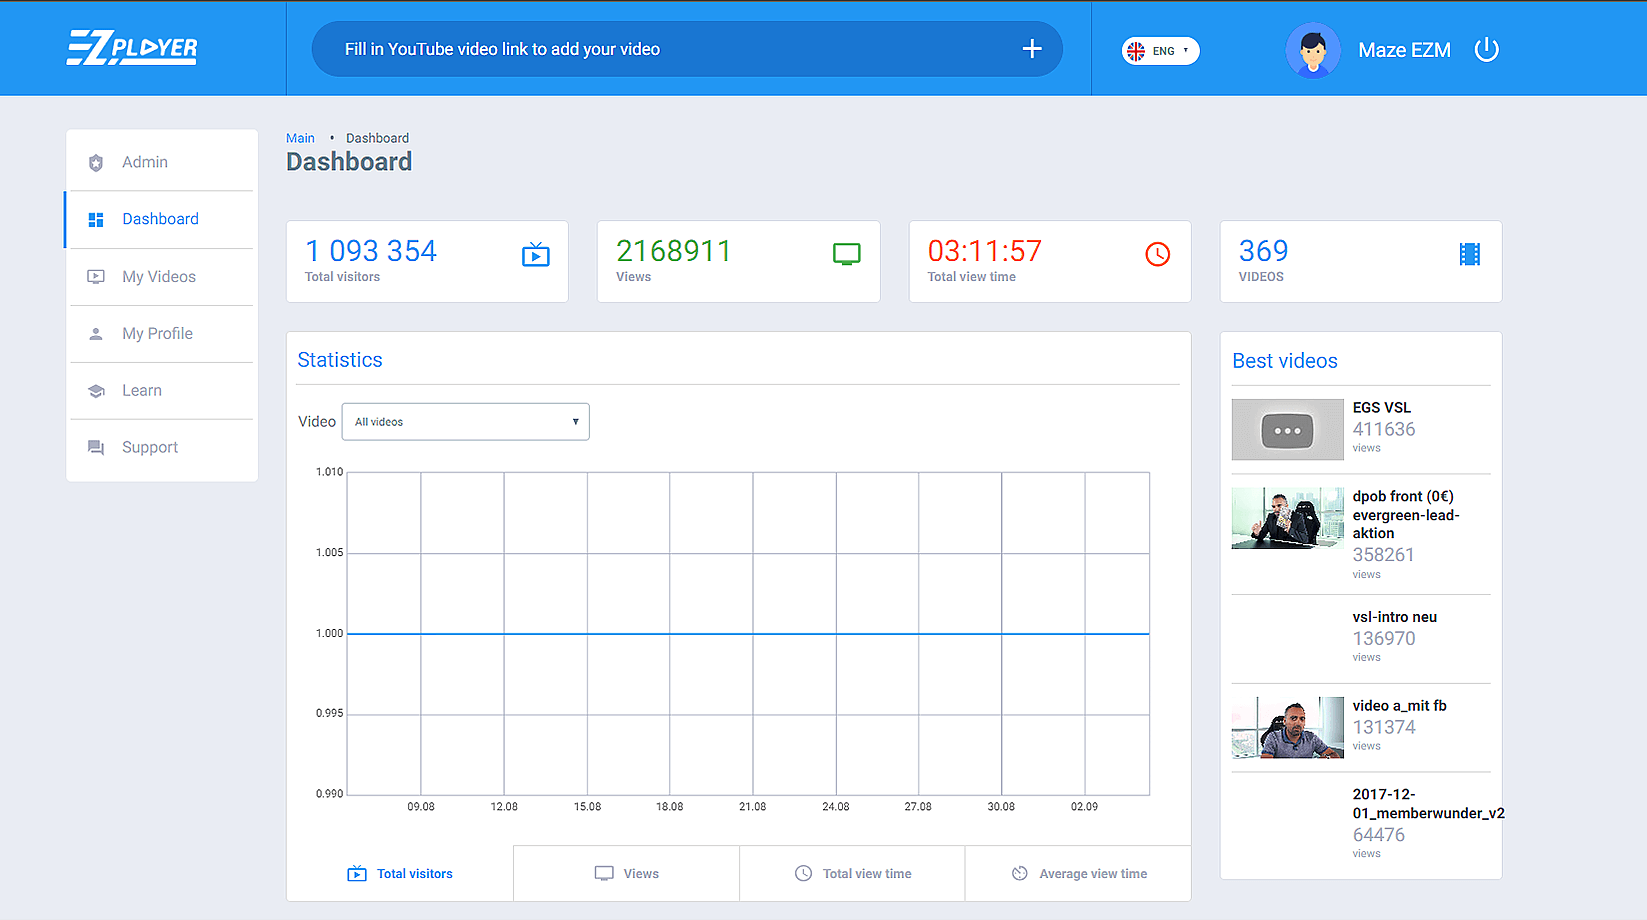The image size is (1647, 920).
Task: Switch to the Views statistics tab
Action: (x=626, y=874)
